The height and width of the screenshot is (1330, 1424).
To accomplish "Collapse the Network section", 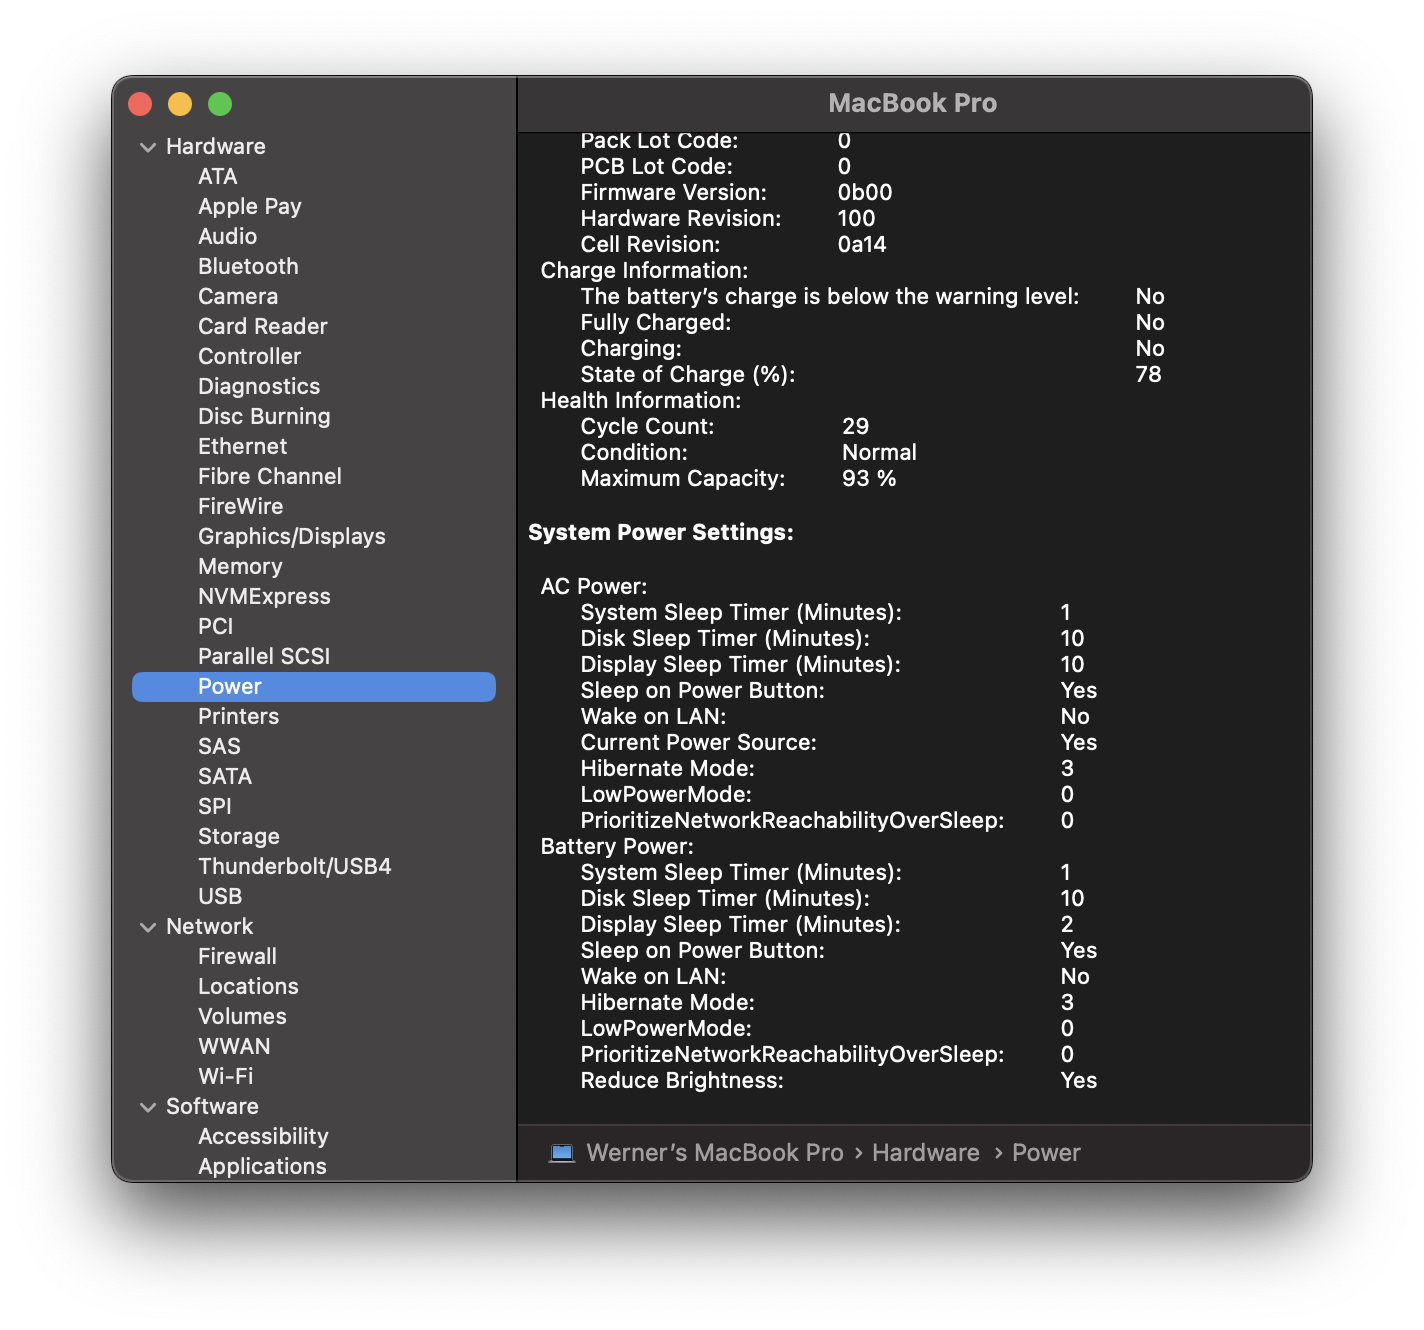I will (x=147, y=926).
